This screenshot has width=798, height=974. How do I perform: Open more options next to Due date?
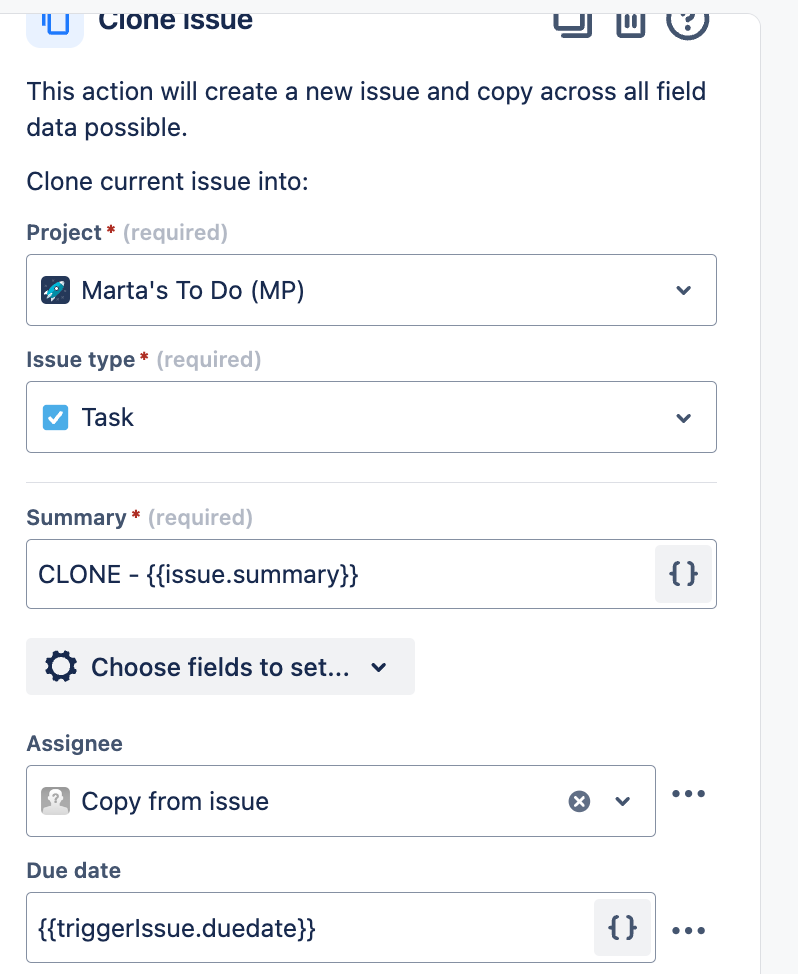689,930
